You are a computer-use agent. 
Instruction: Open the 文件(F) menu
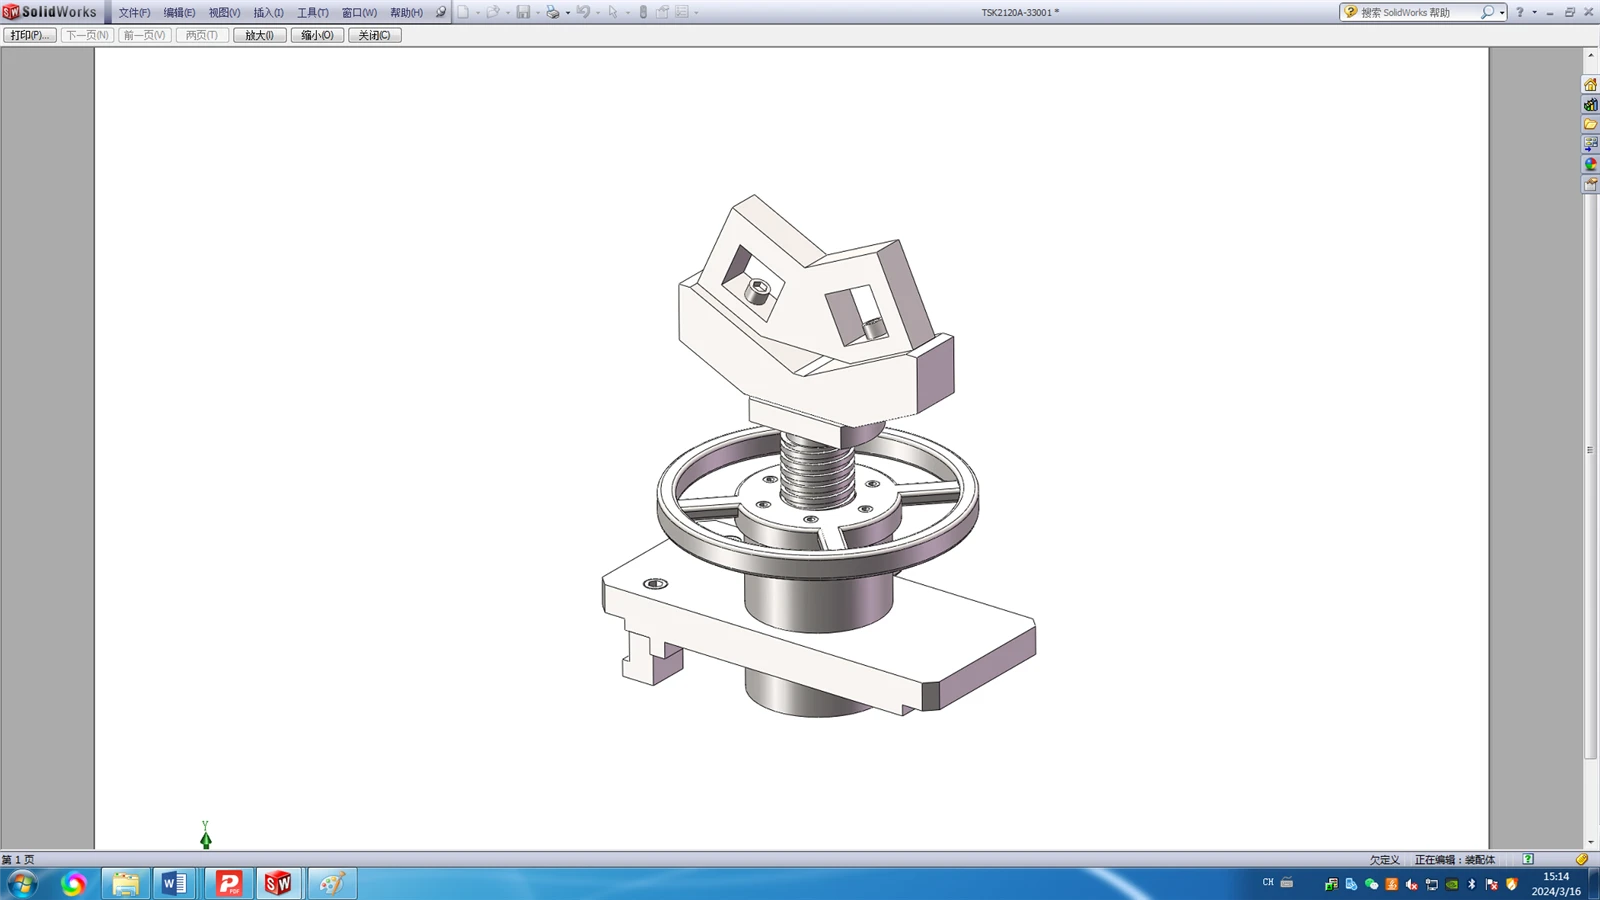pyautogui.click(x=134, y=13)
